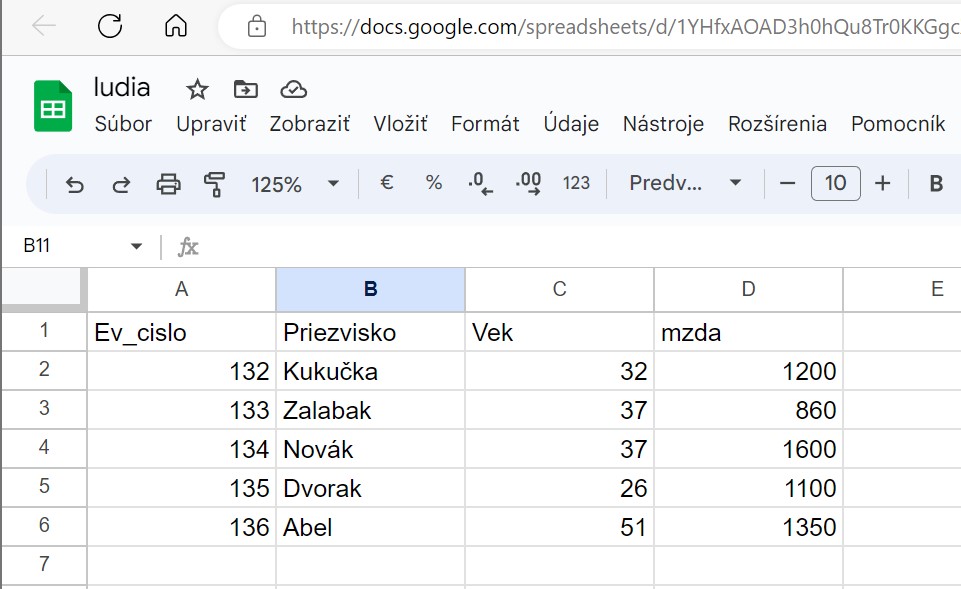Open the font family dropdown
This screenshot has width=961, height=589.
pos(685,183)
